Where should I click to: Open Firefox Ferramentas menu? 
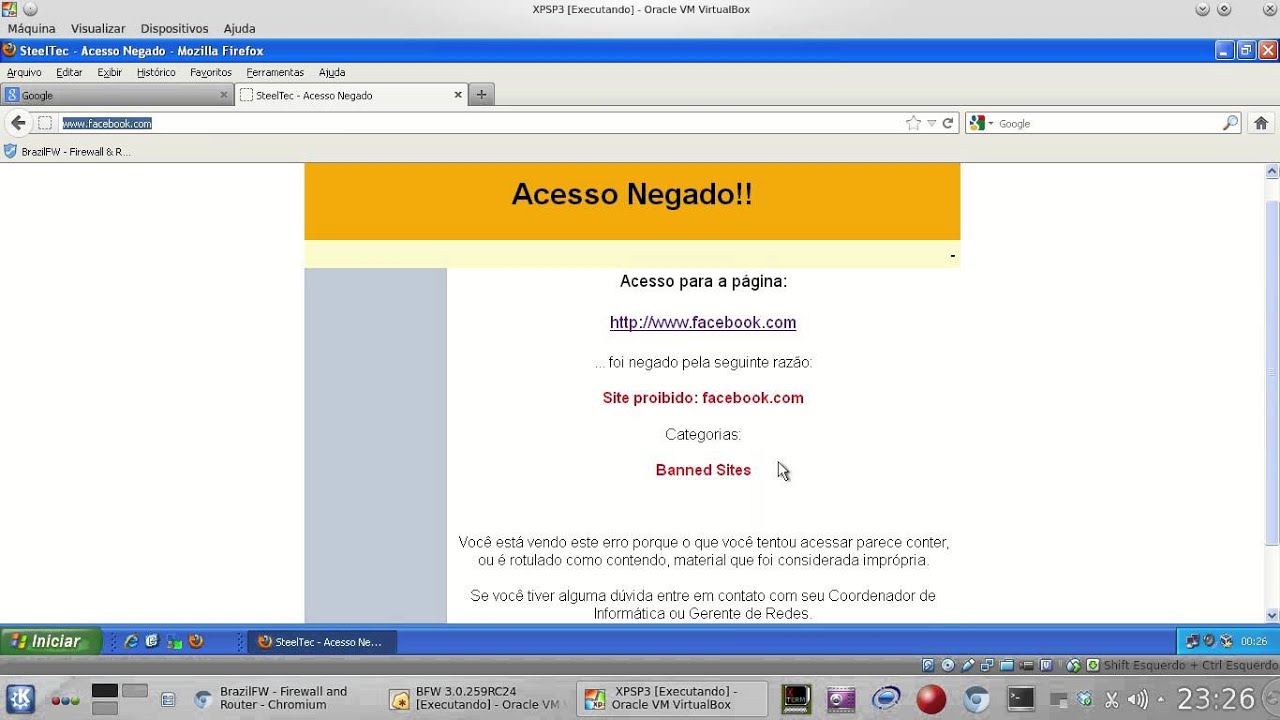click(x=275, y=72)
